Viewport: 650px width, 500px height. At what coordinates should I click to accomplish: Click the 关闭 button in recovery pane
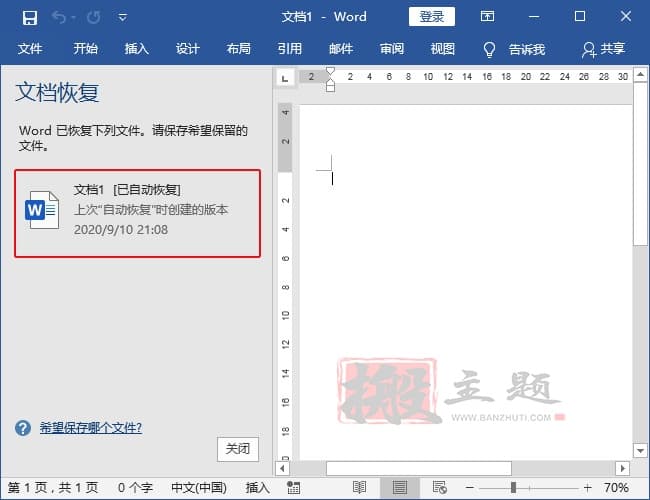coord(238,449)
